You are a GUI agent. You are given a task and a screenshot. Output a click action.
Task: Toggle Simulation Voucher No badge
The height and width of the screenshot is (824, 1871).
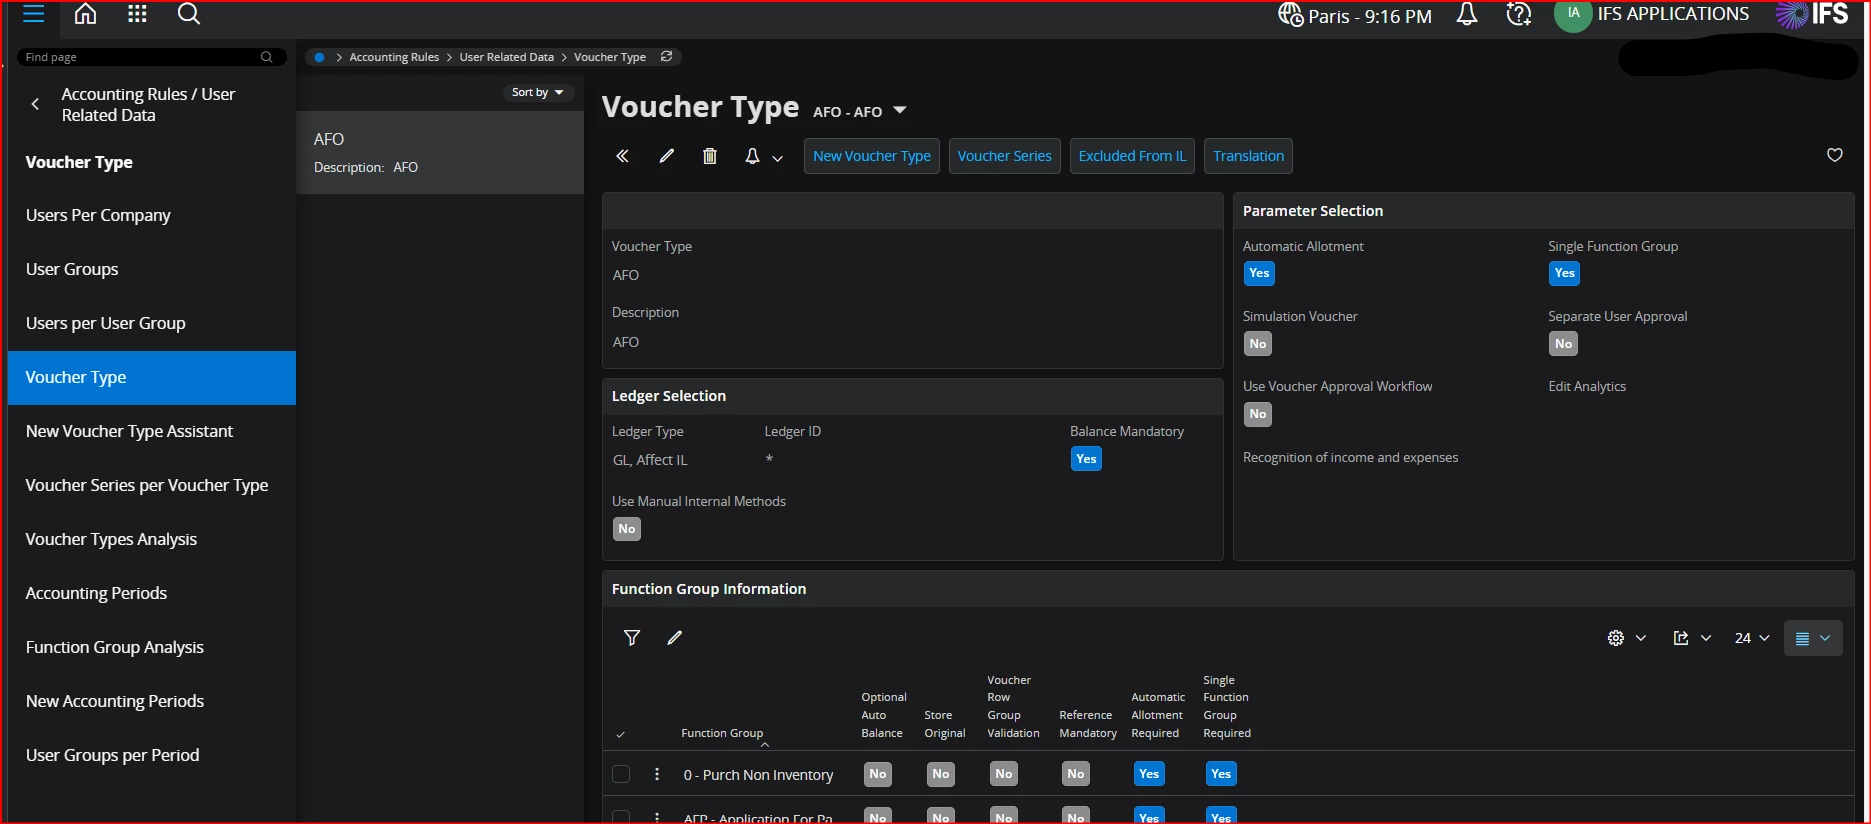coord(1258,344)
